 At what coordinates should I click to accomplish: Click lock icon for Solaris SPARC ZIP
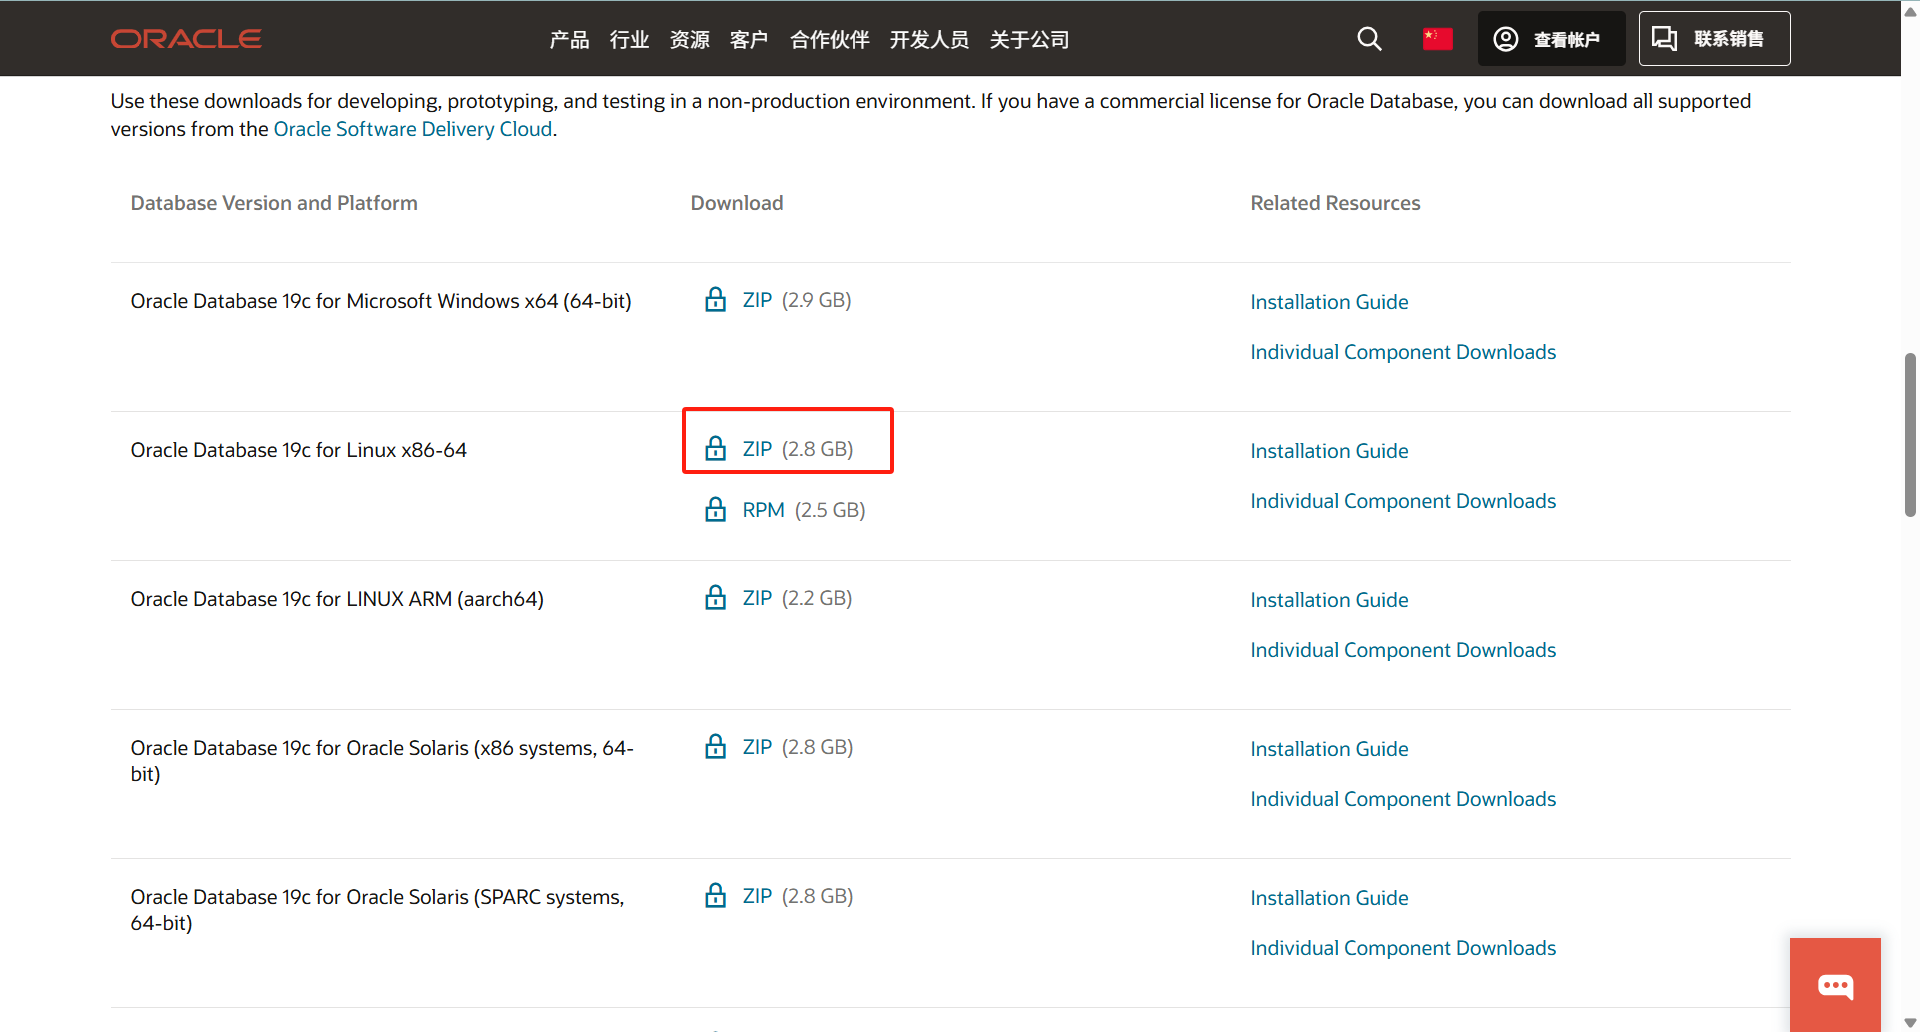pos(715,895)
